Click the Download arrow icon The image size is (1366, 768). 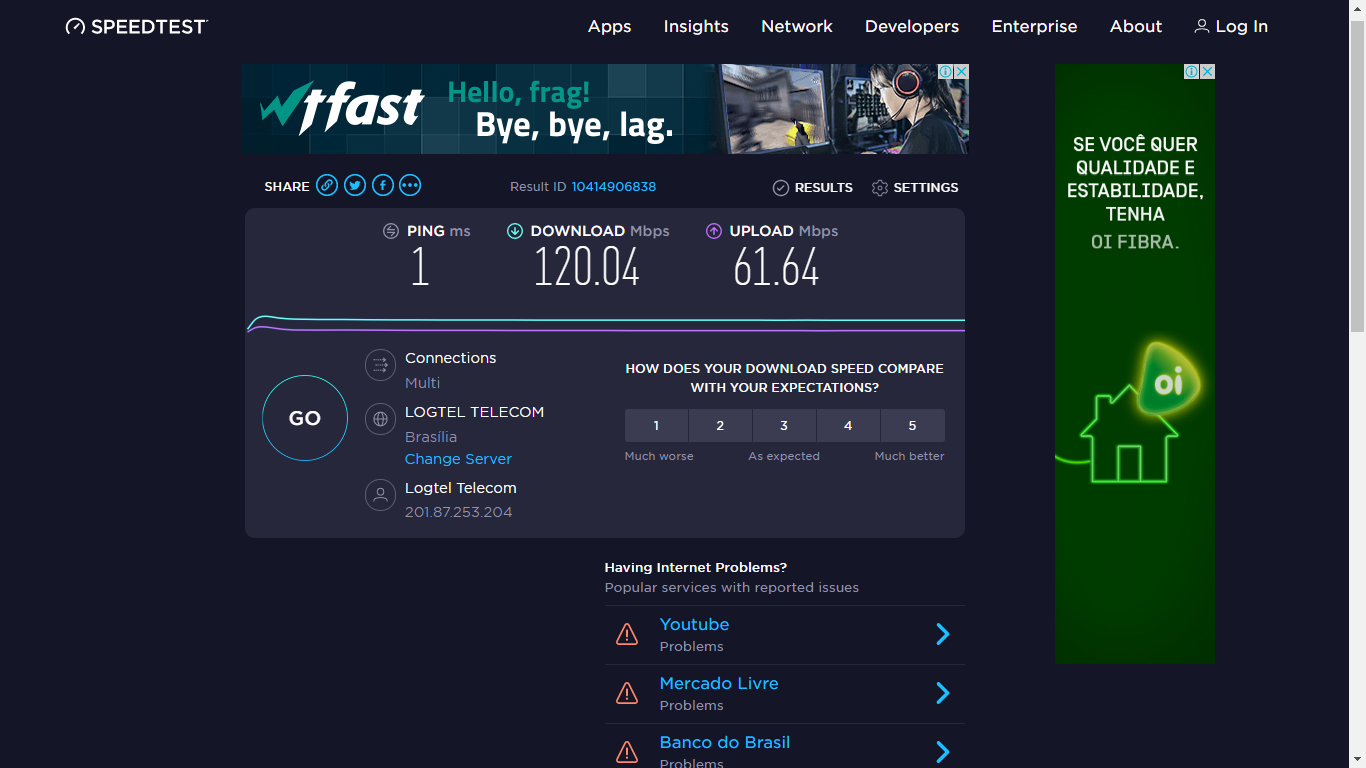(x=515, y=231)
